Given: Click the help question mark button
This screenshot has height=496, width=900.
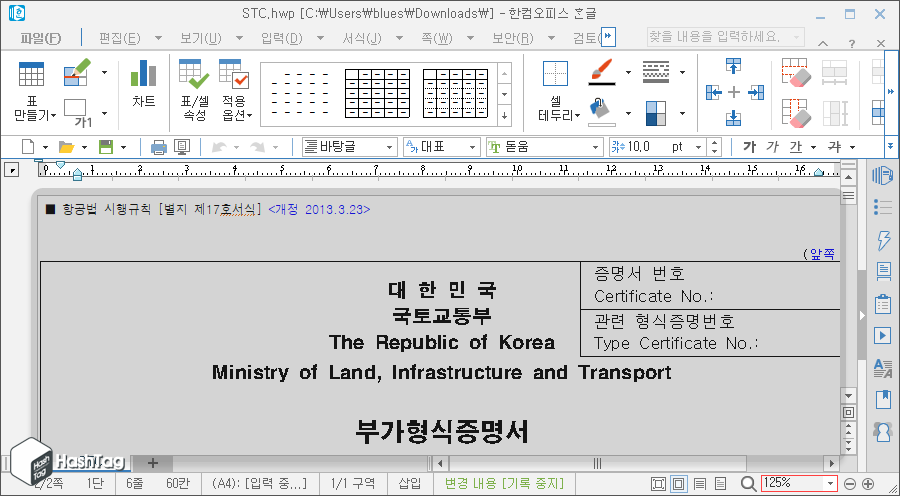Looking at the screenshot, I should click(852, 44).
